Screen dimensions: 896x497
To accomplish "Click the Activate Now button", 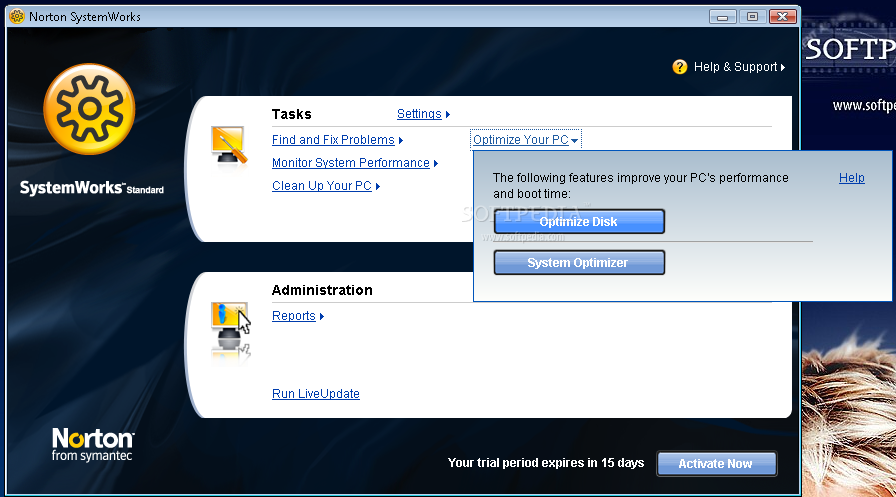I will tap(717, 464).
